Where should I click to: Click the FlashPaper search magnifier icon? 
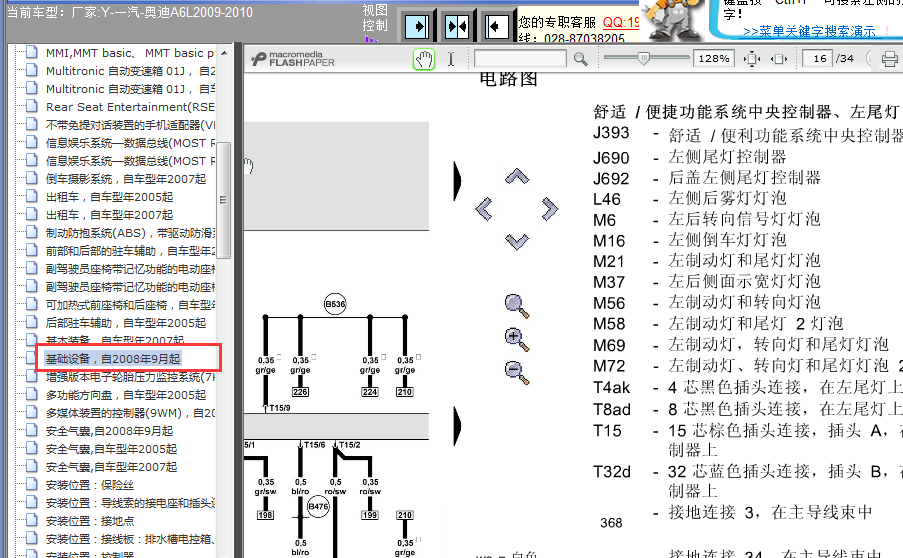[580, 59]
